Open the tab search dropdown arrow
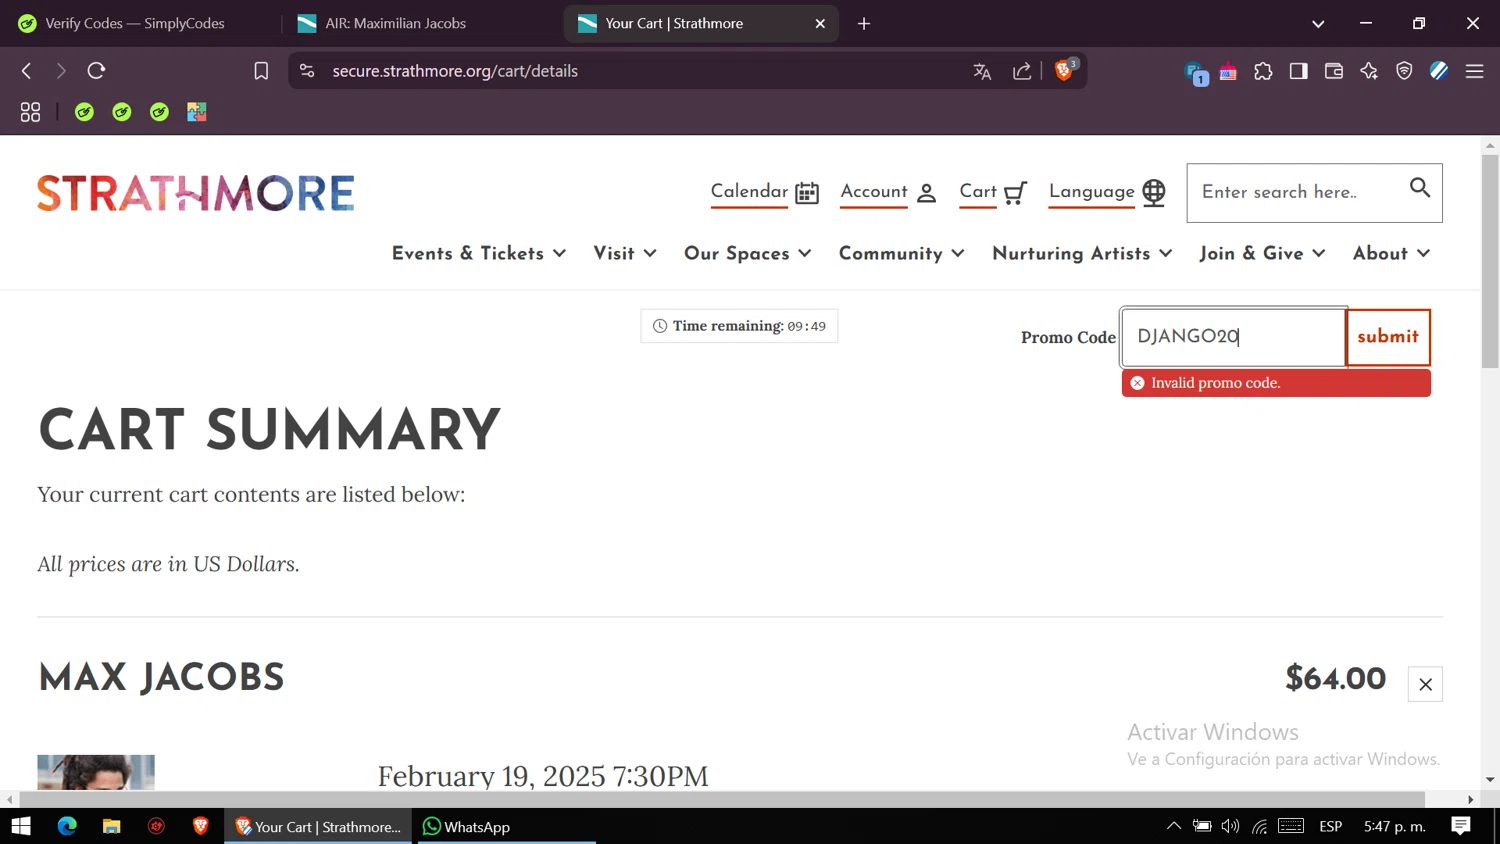The width and height of the screenshot is (1500, 844). coord(1318,23)
